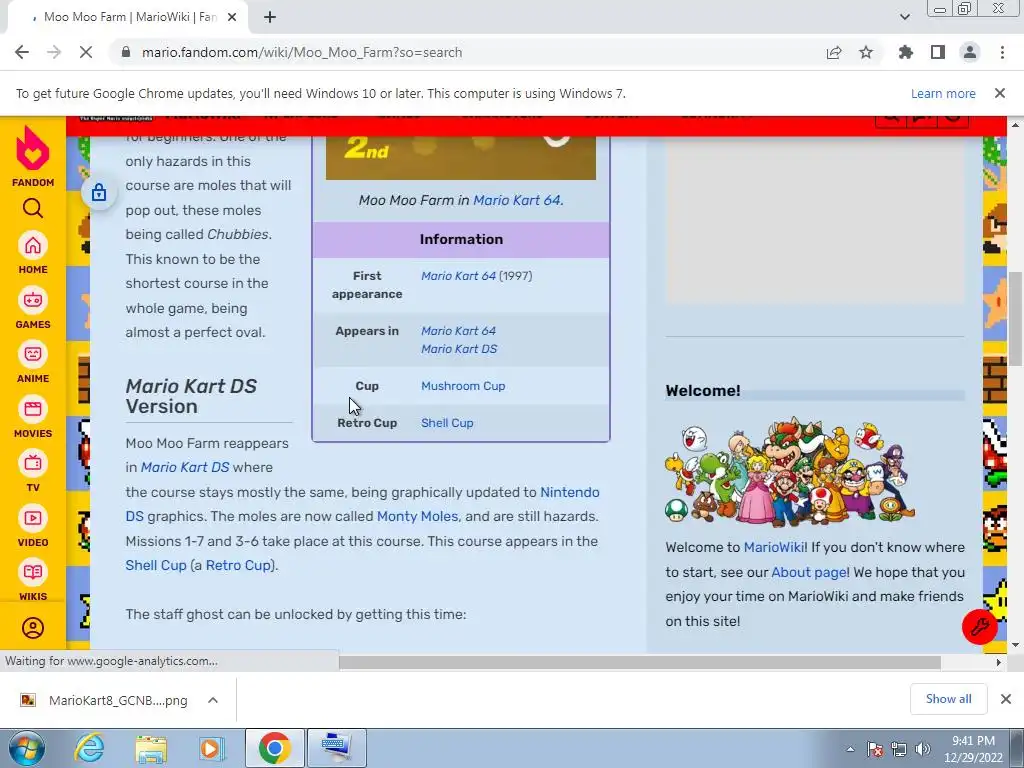
Task: Click the red wrench tools button
Action: point(979,627)
